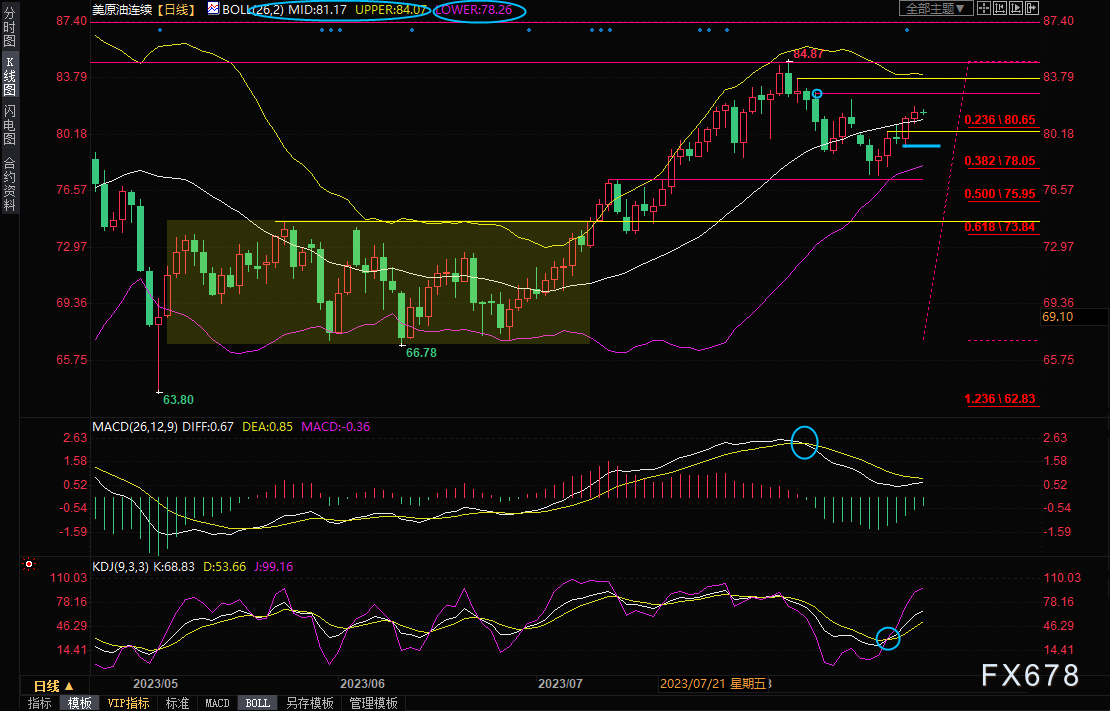Toggle the MACD template at the bottom
The image size is (1110, 711).
[x=217, y=703]
